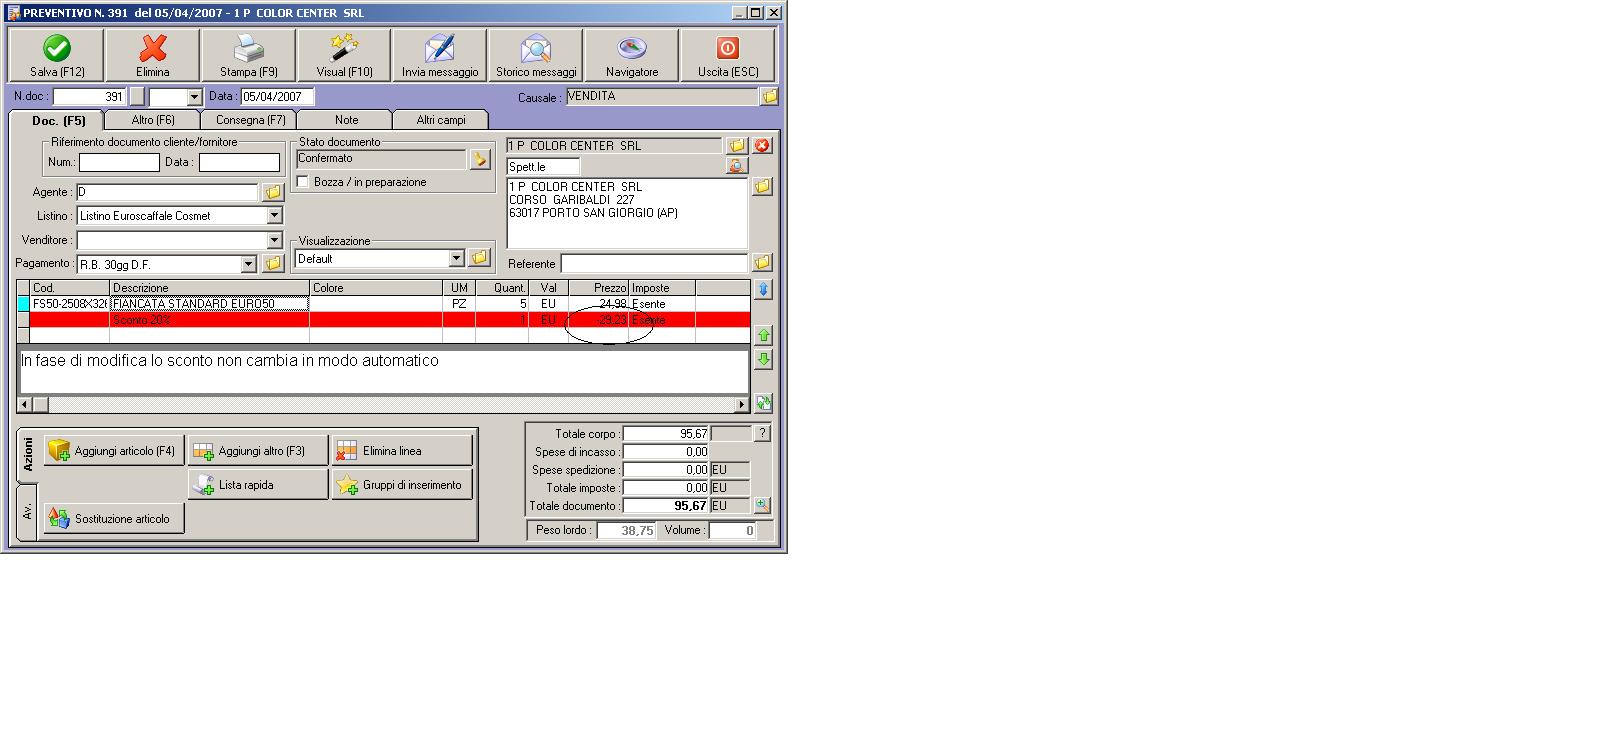Switch to the Consegna (F7) tab
The height and width of the screenshot is (742, 1600).
click(x=250, y=120)
